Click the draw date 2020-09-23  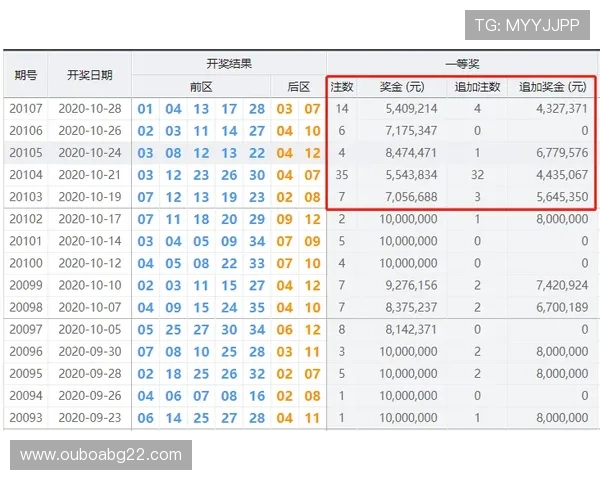(90, 418)
